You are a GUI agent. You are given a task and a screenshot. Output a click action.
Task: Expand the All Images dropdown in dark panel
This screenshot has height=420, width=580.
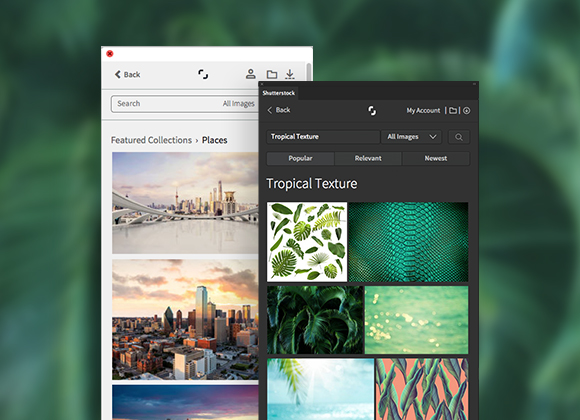tap(411, 137)
